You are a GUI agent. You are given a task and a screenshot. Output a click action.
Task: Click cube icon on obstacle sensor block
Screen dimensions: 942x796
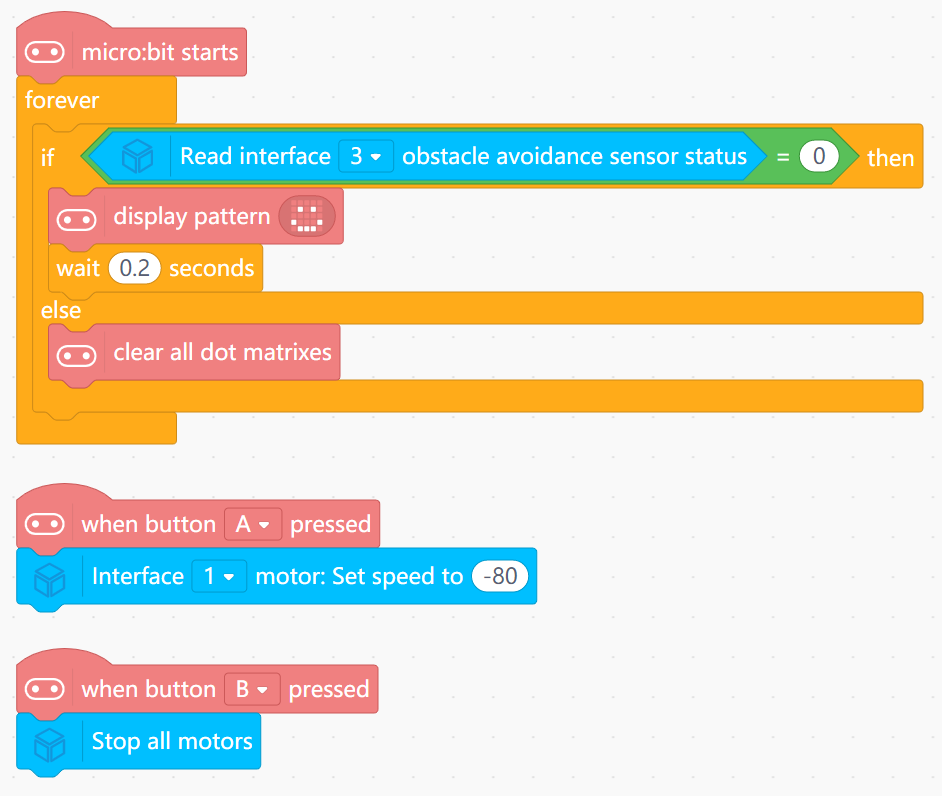[x=137, y=157]
